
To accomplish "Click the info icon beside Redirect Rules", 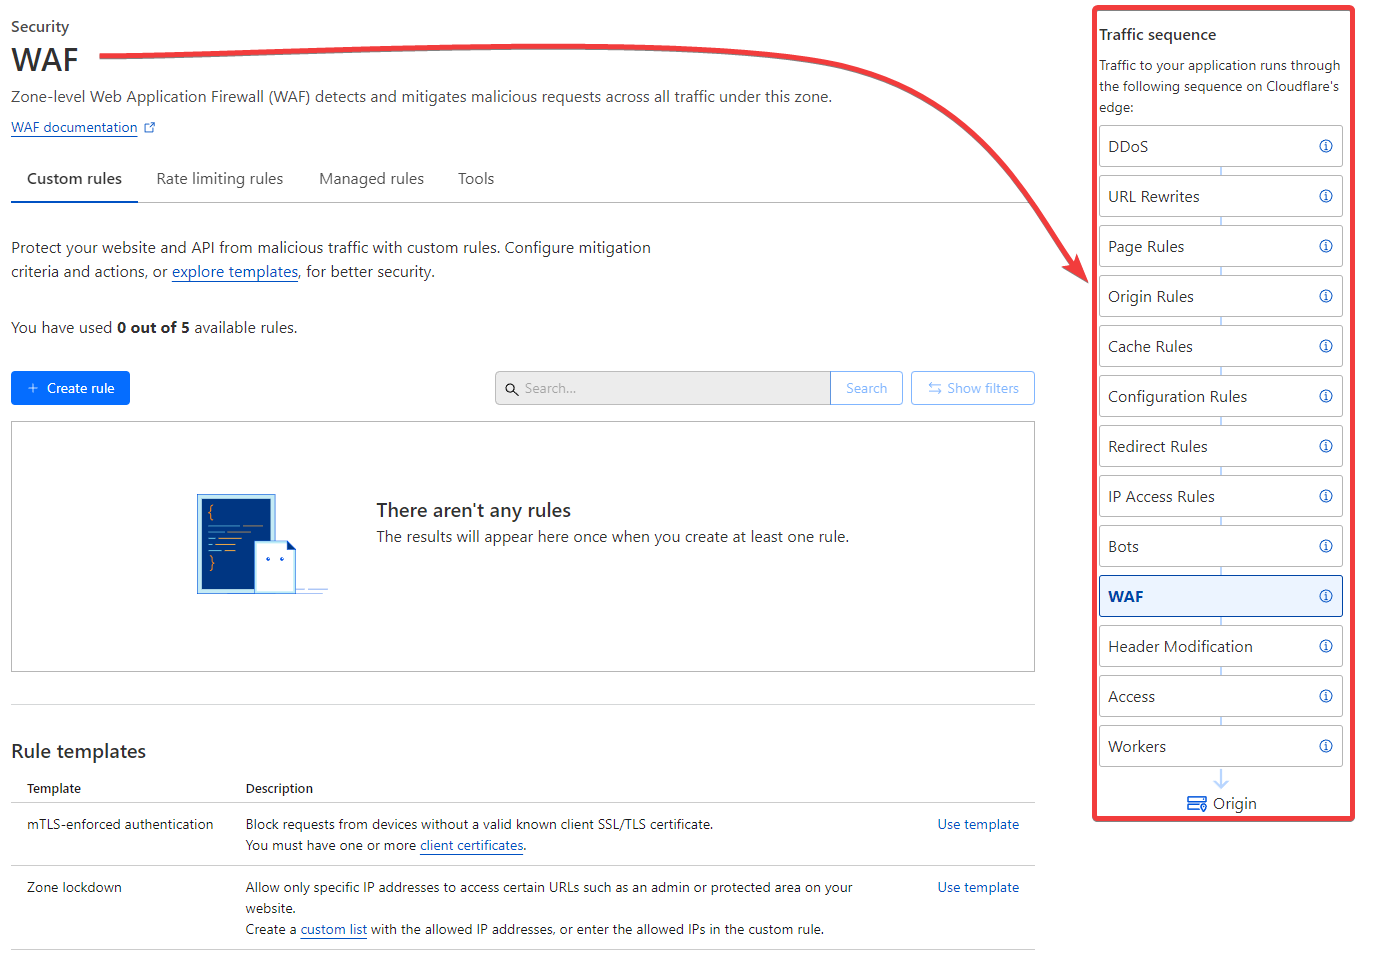I will [1326, 446].
